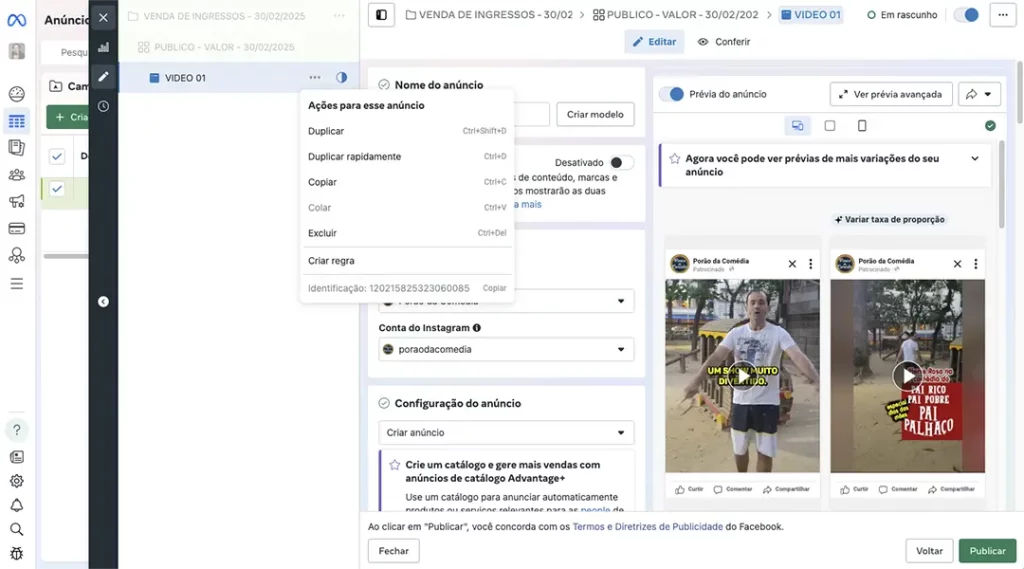Select Duplicar from the context menu
This screenshot has width=1024, height=569.
326,131
